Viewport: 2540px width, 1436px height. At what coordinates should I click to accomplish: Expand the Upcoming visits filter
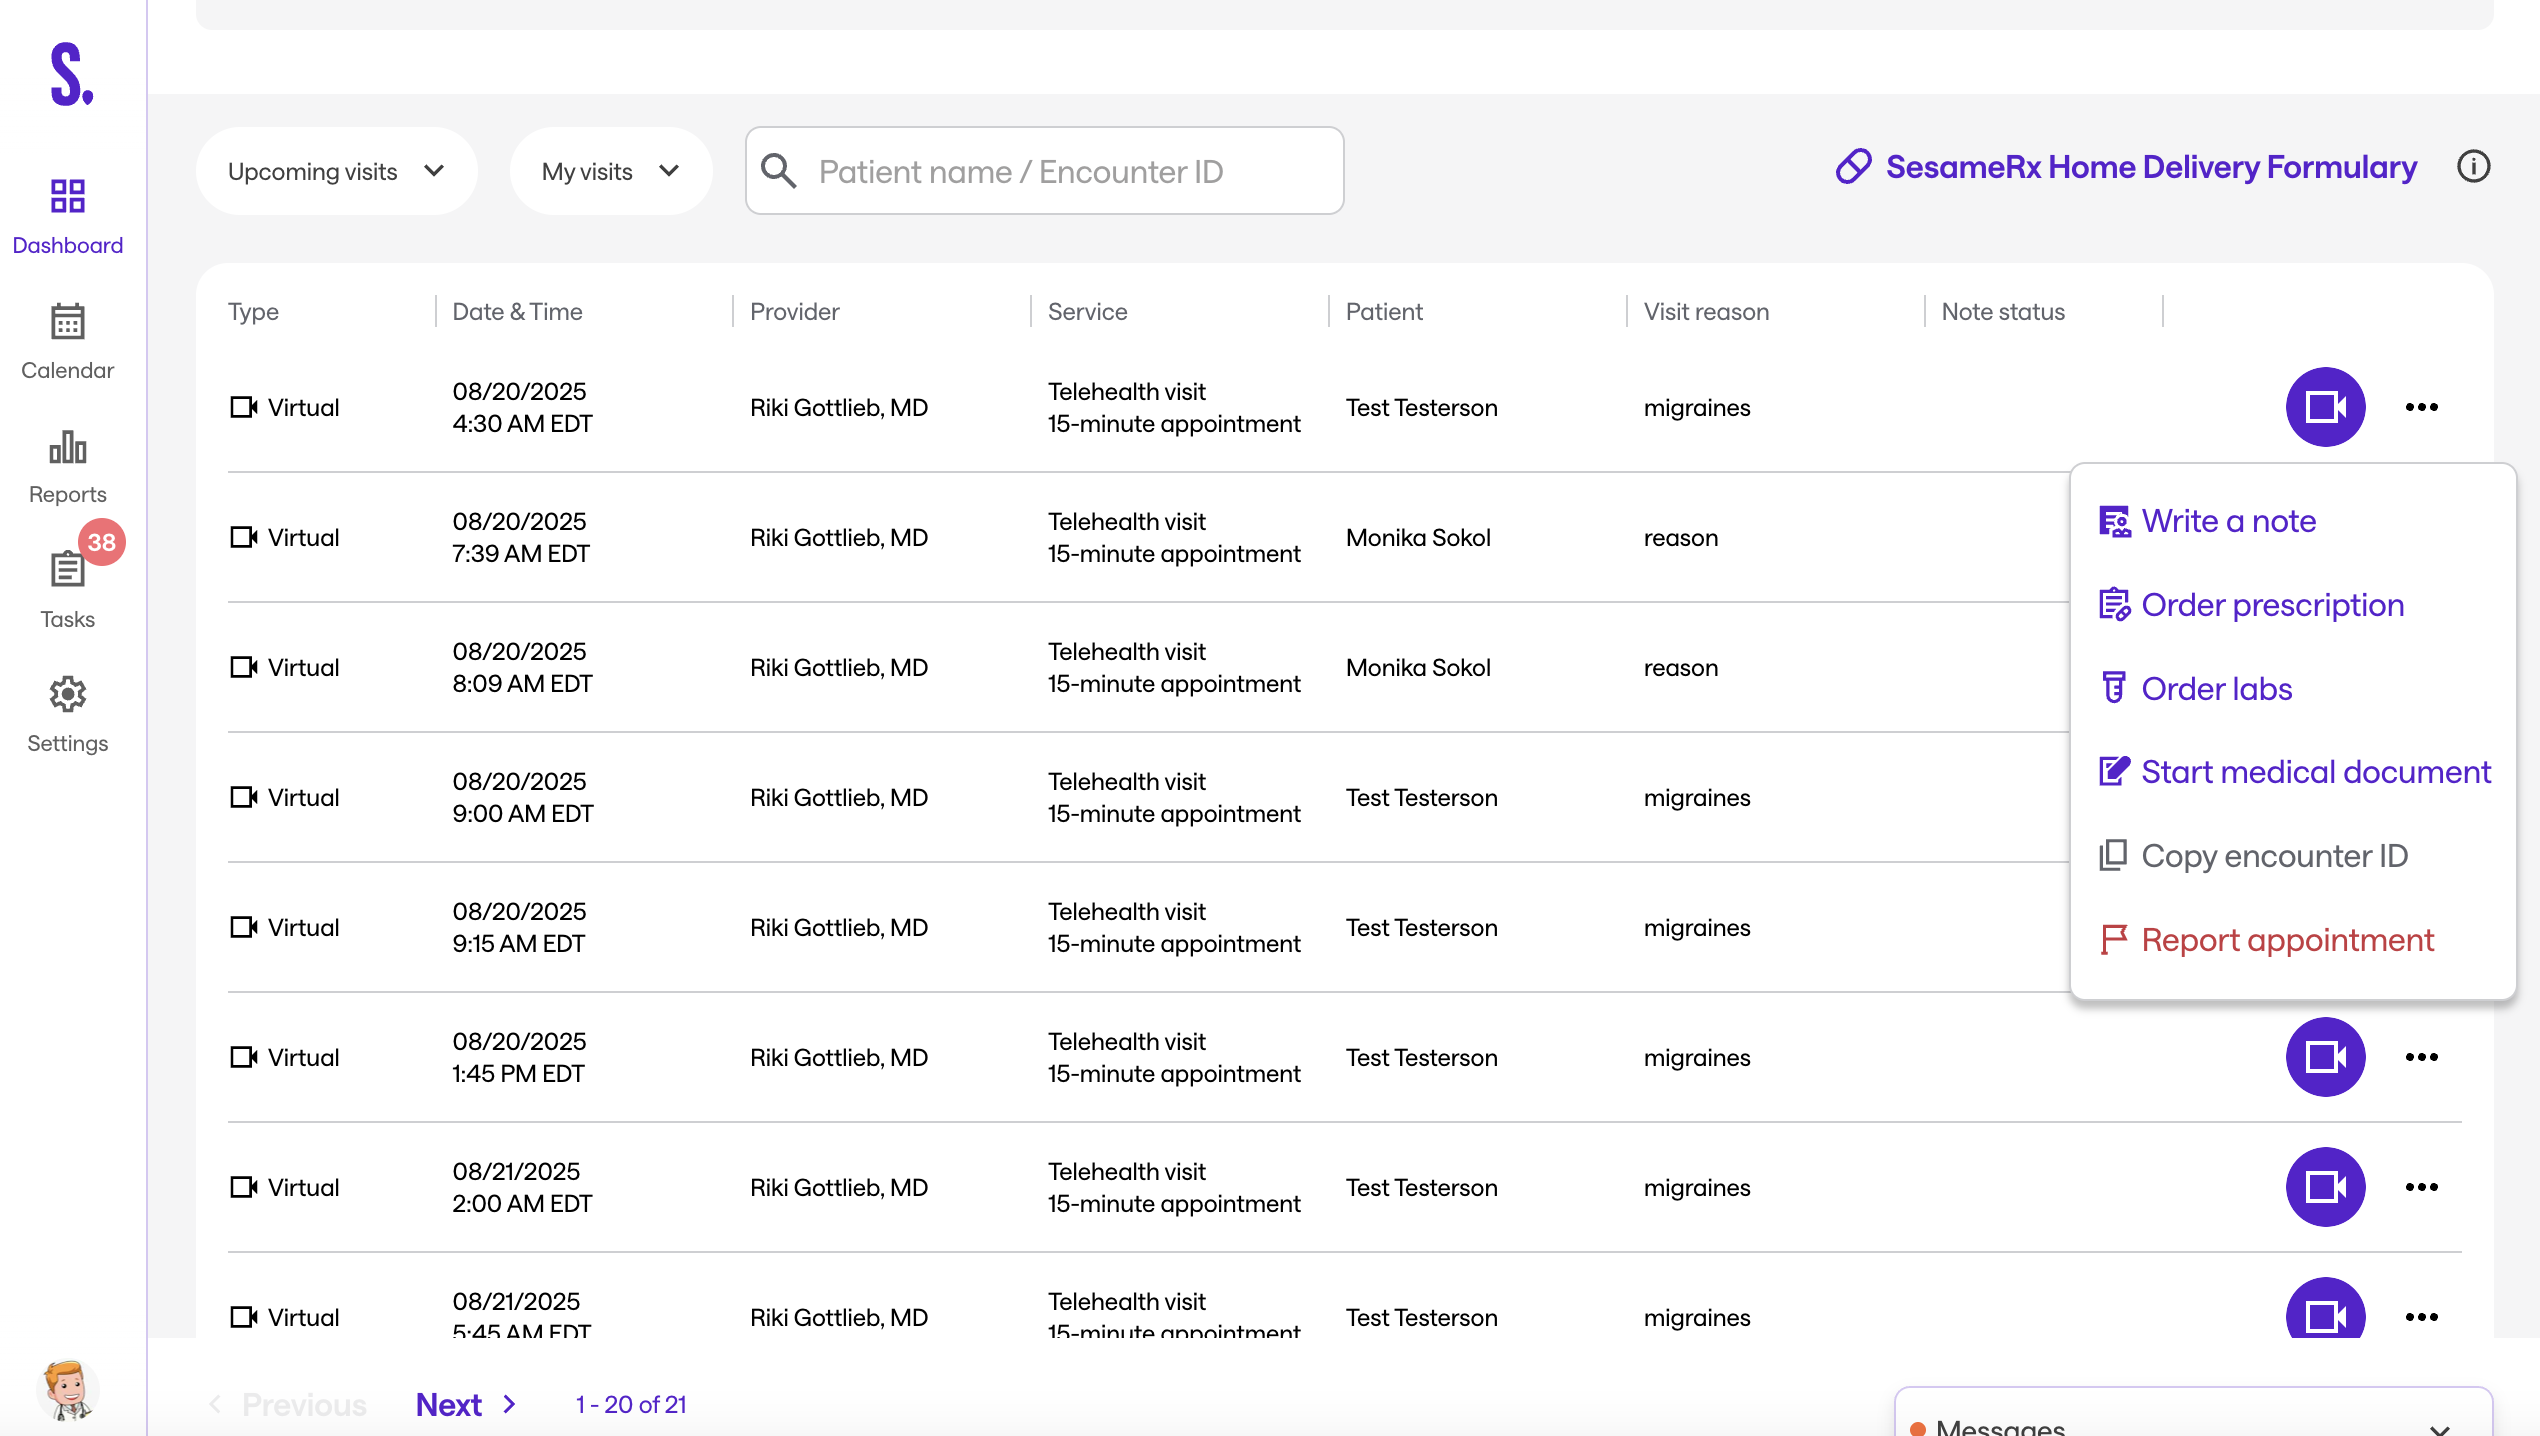click(336, 171)
